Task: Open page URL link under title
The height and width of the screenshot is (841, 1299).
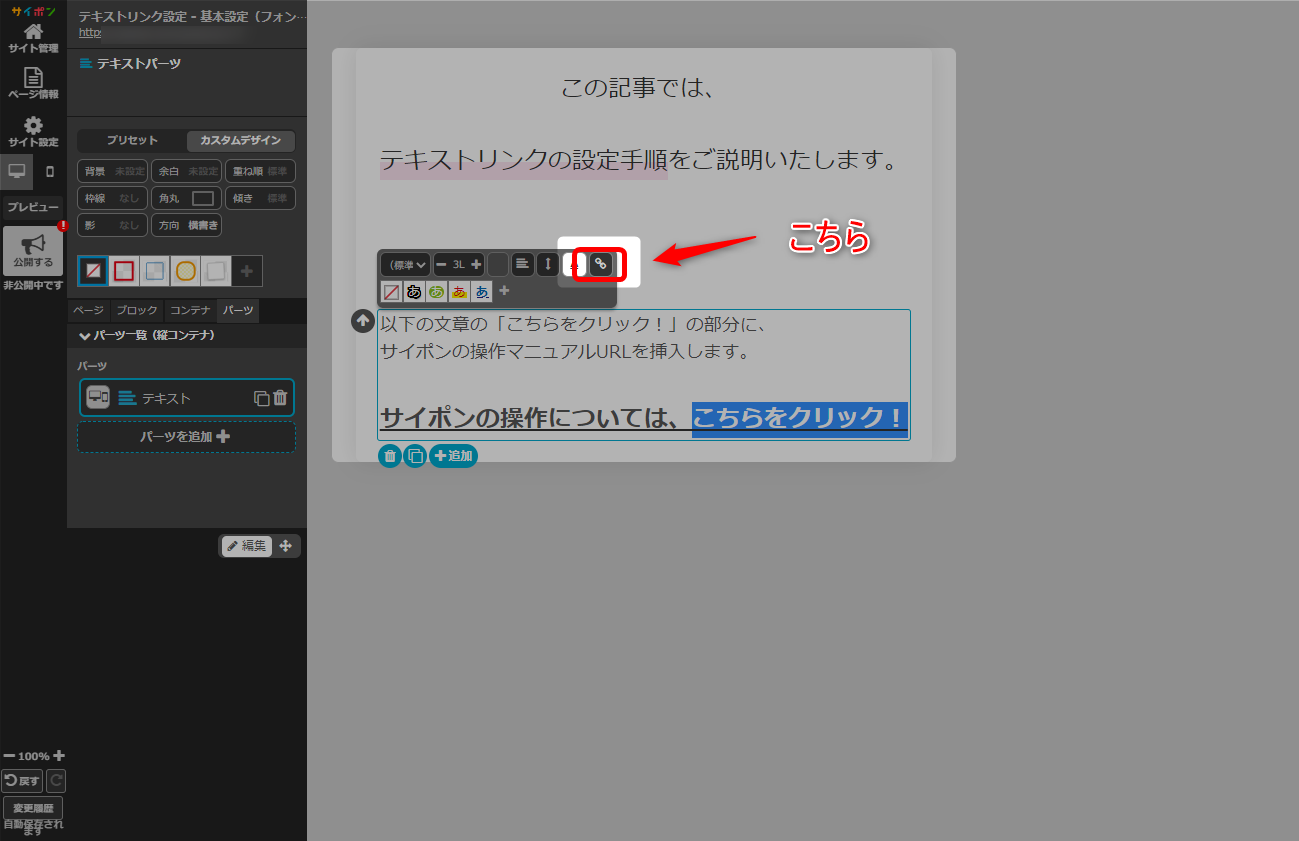Action: 90,32
